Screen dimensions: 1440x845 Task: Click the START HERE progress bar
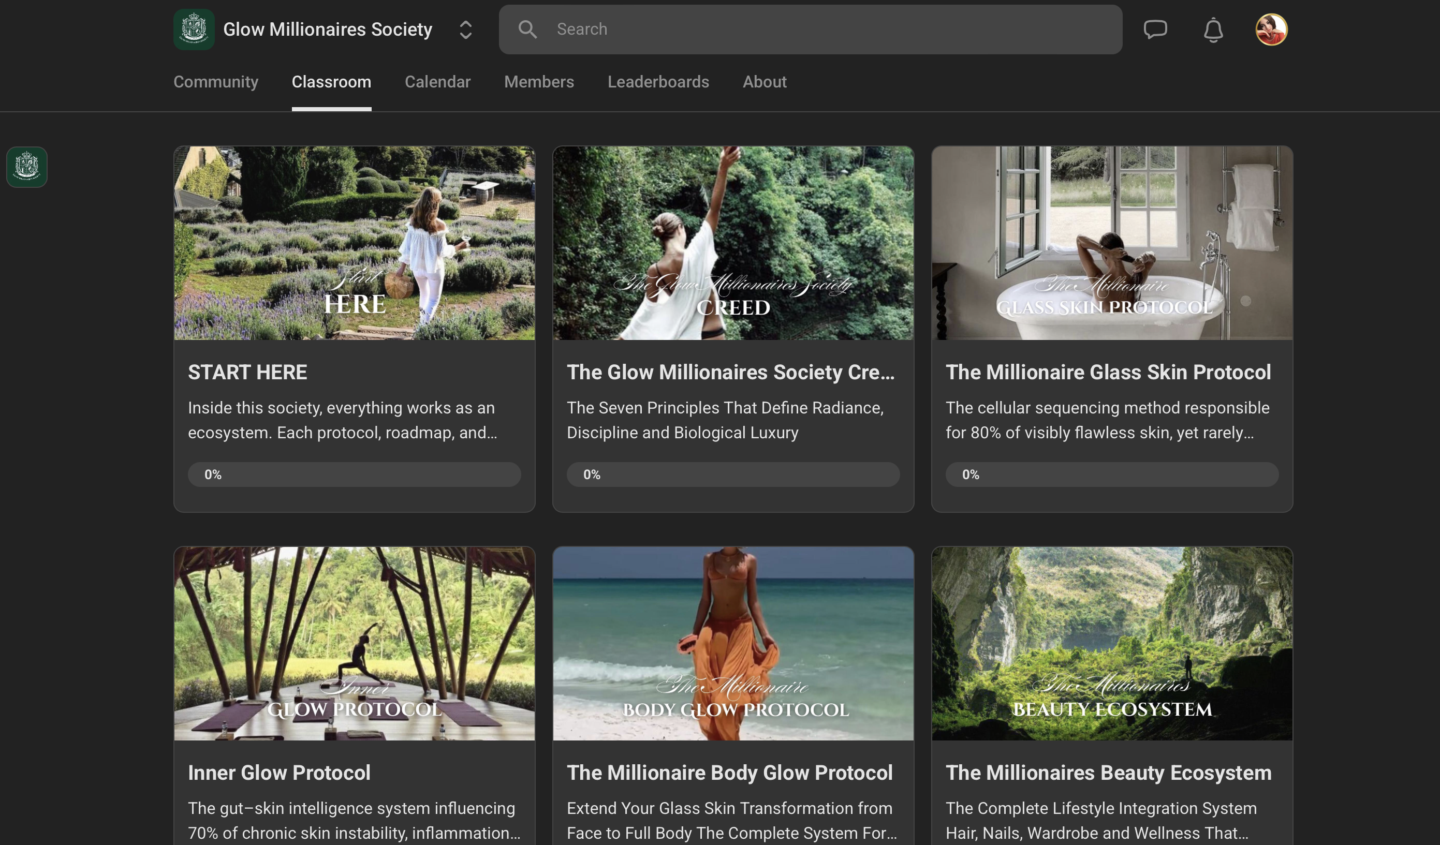(354, 474)
